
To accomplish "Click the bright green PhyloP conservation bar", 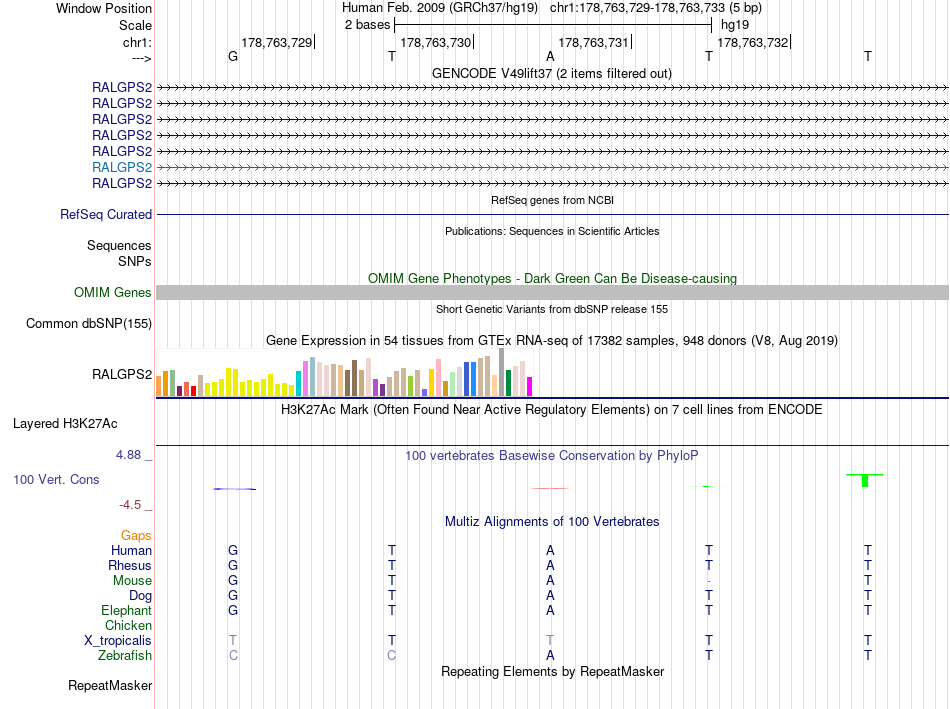I will 865,480.
